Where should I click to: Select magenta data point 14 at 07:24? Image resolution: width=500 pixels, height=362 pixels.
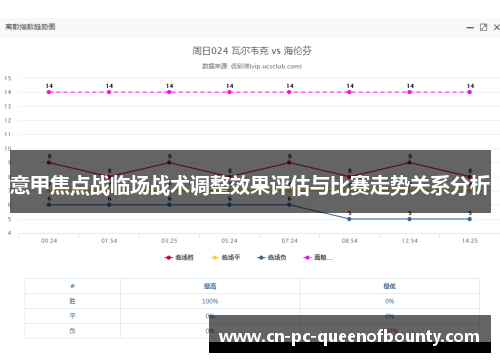[289, 92]
